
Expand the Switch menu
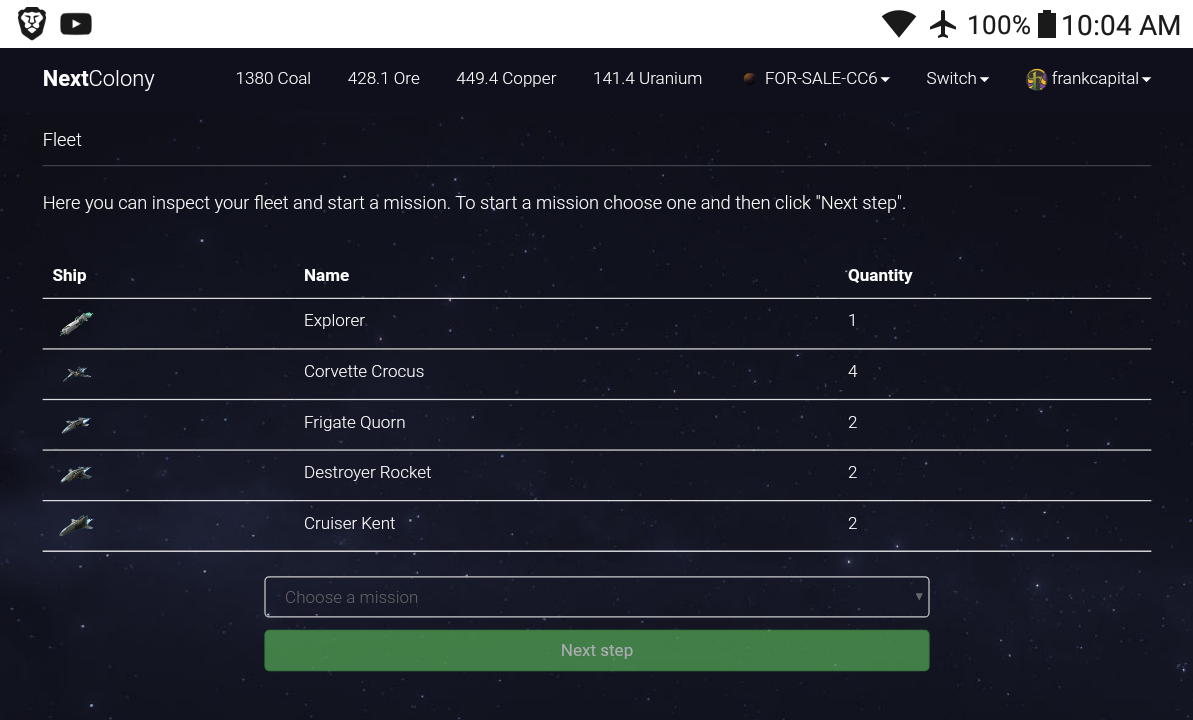(x=957, y=78)
